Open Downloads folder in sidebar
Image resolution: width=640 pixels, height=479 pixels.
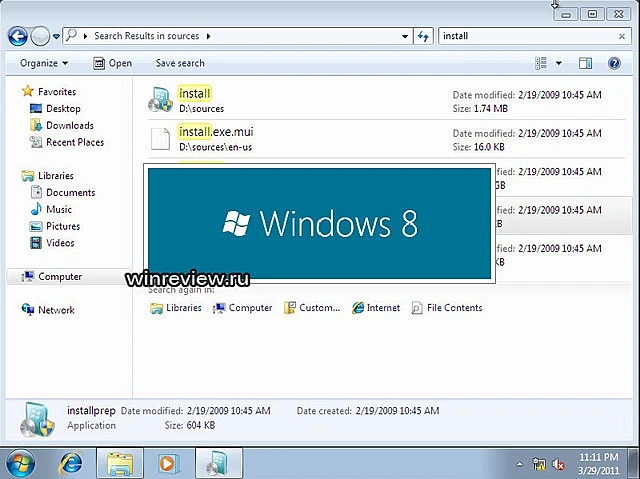click(x=69, y=125)
